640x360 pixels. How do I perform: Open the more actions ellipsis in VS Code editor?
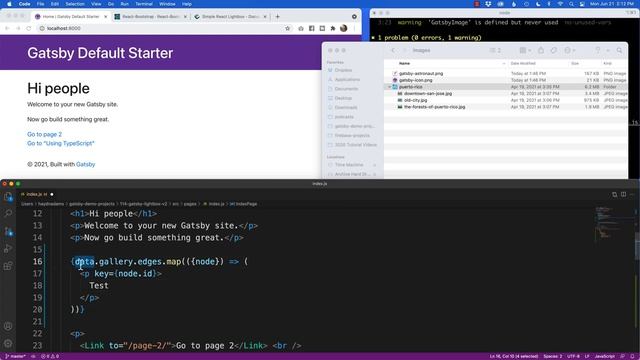tap(632, 194)
